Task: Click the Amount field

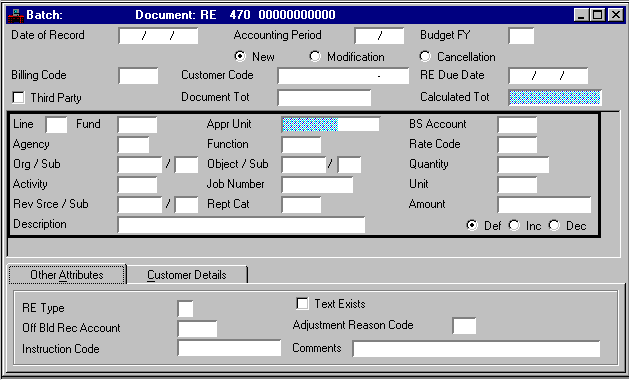Action: point(544,205)
